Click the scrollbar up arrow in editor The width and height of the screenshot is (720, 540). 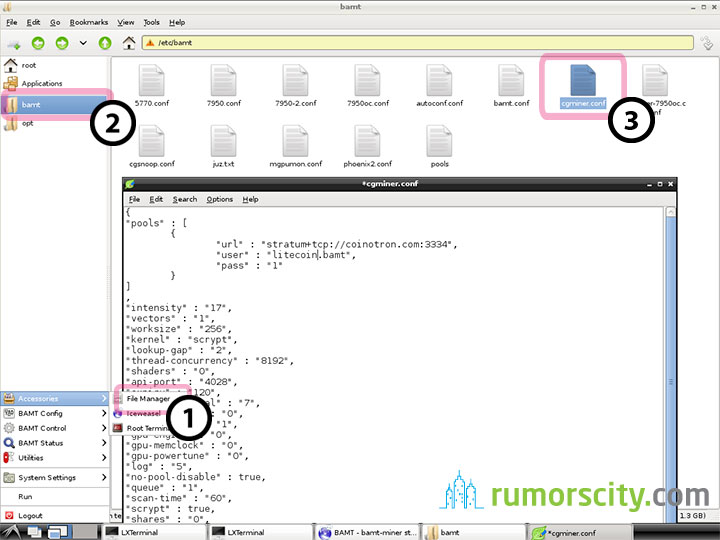tap(670, 212)
